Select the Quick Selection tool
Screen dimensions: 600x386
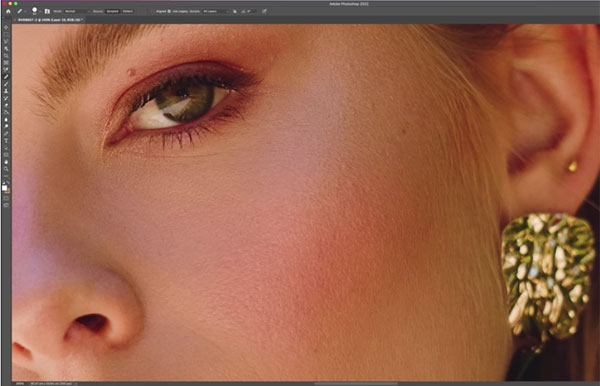[6, 49]
